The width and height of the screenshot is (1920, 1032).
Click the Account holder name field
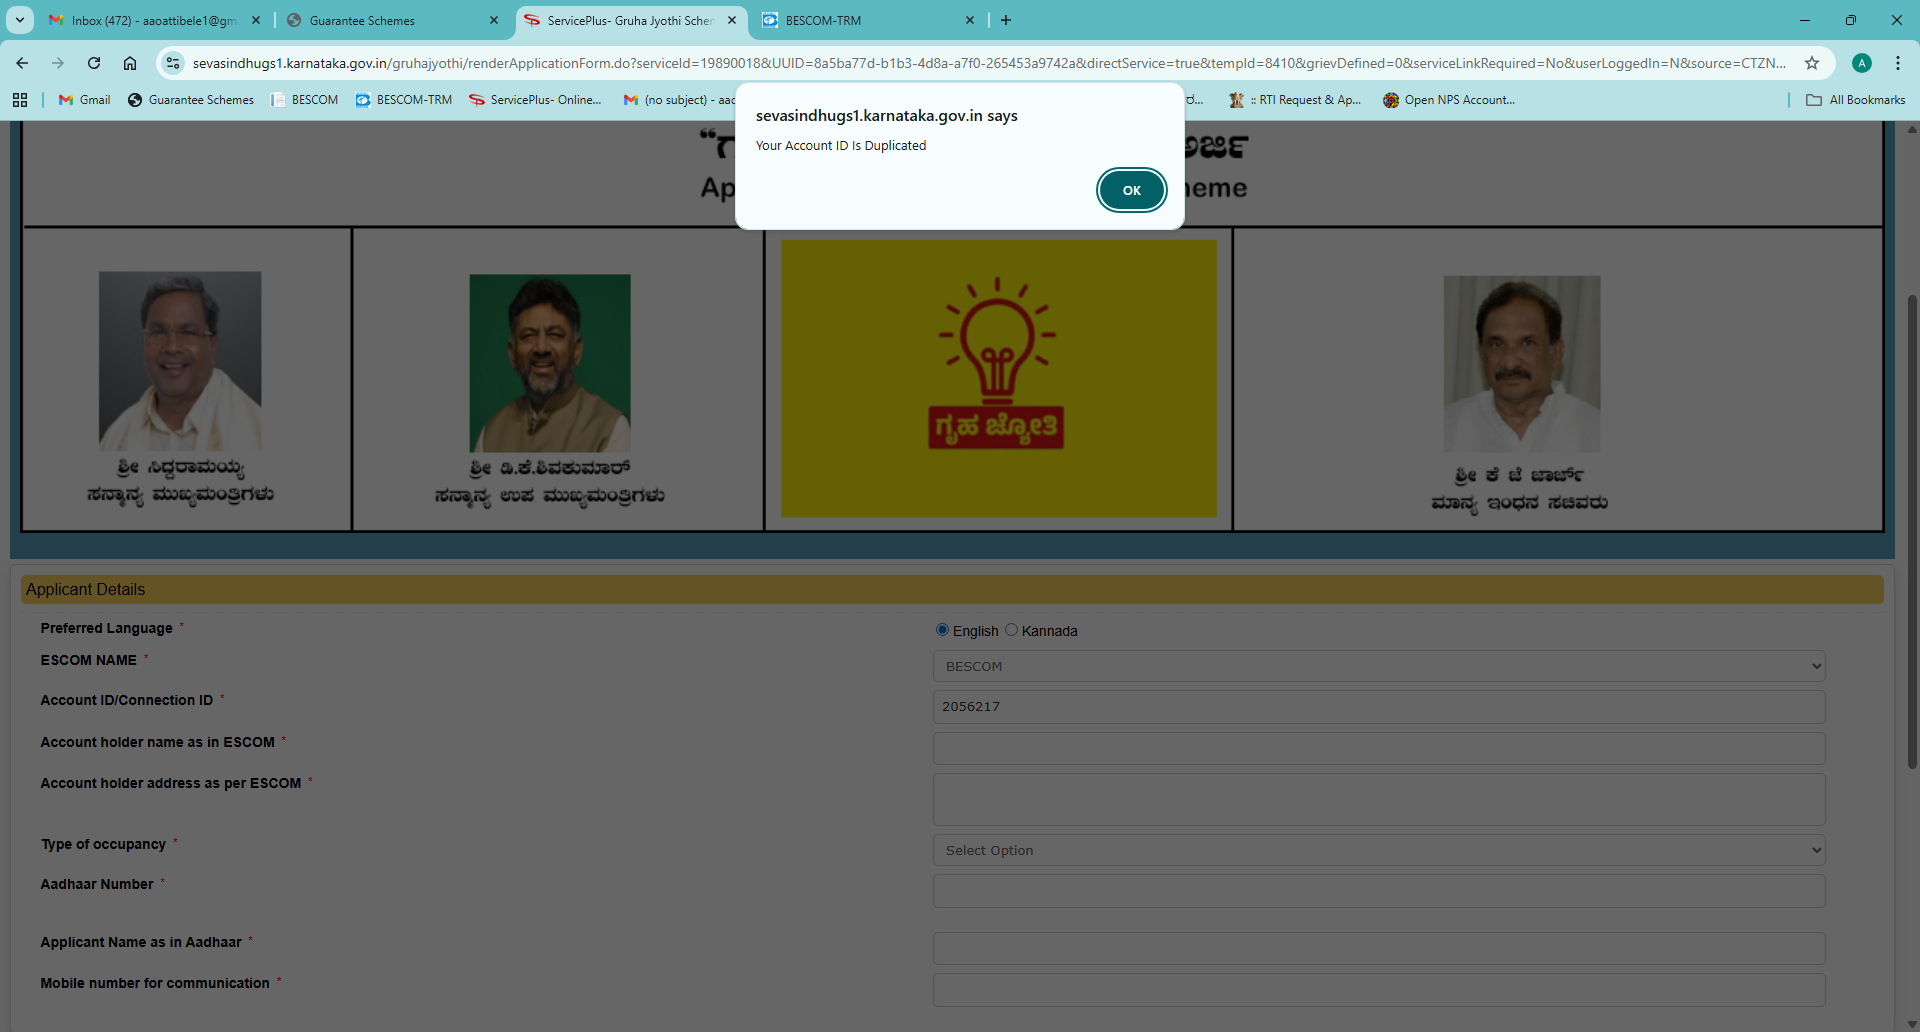pos(1379,748)
